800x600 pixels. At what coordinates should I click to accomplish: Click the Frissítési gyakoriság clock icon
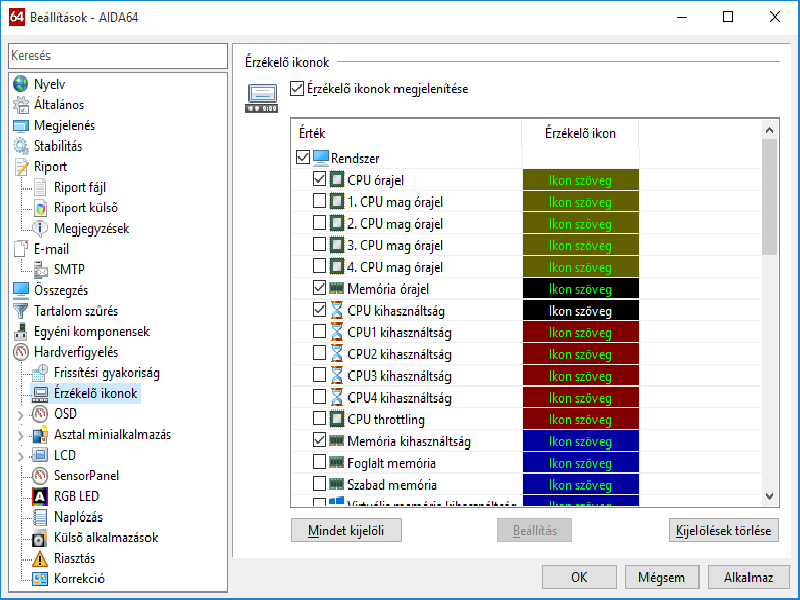[40, 373]
